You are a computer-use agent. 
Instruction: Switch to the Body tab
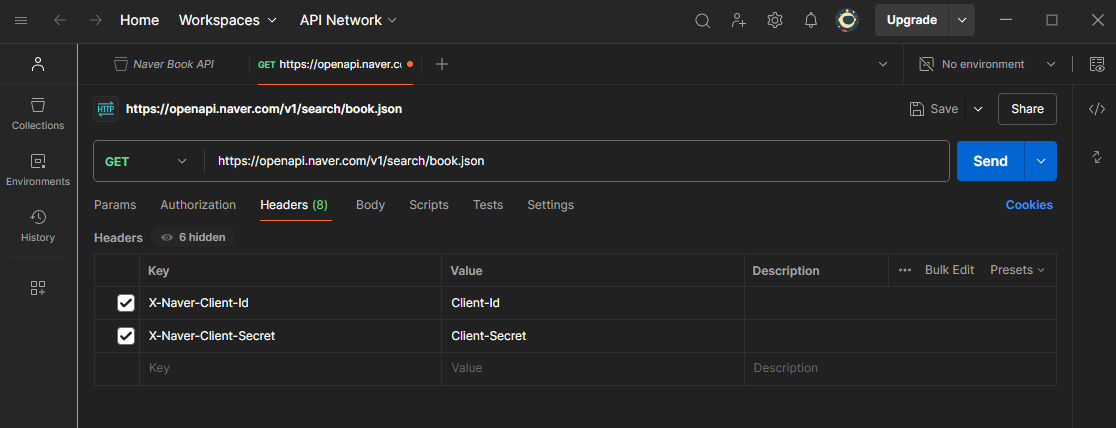click(x=370, y=205)
